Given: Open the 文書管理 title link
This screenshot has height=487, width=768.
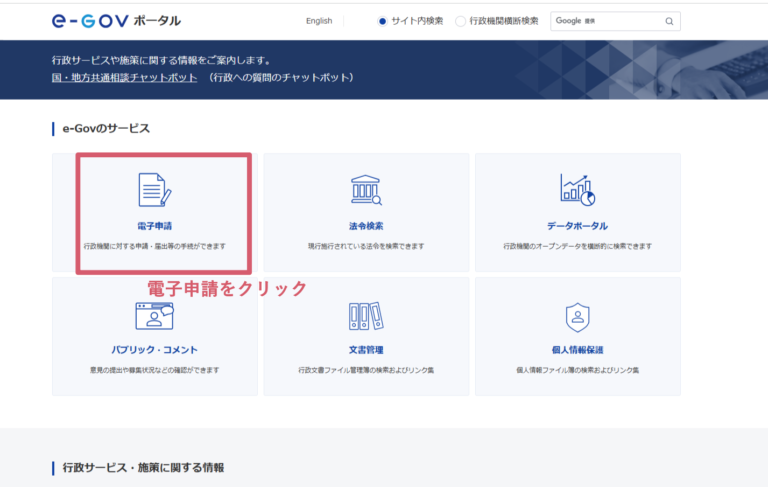Looking at the screenshot, I should (x=366, y=350).
